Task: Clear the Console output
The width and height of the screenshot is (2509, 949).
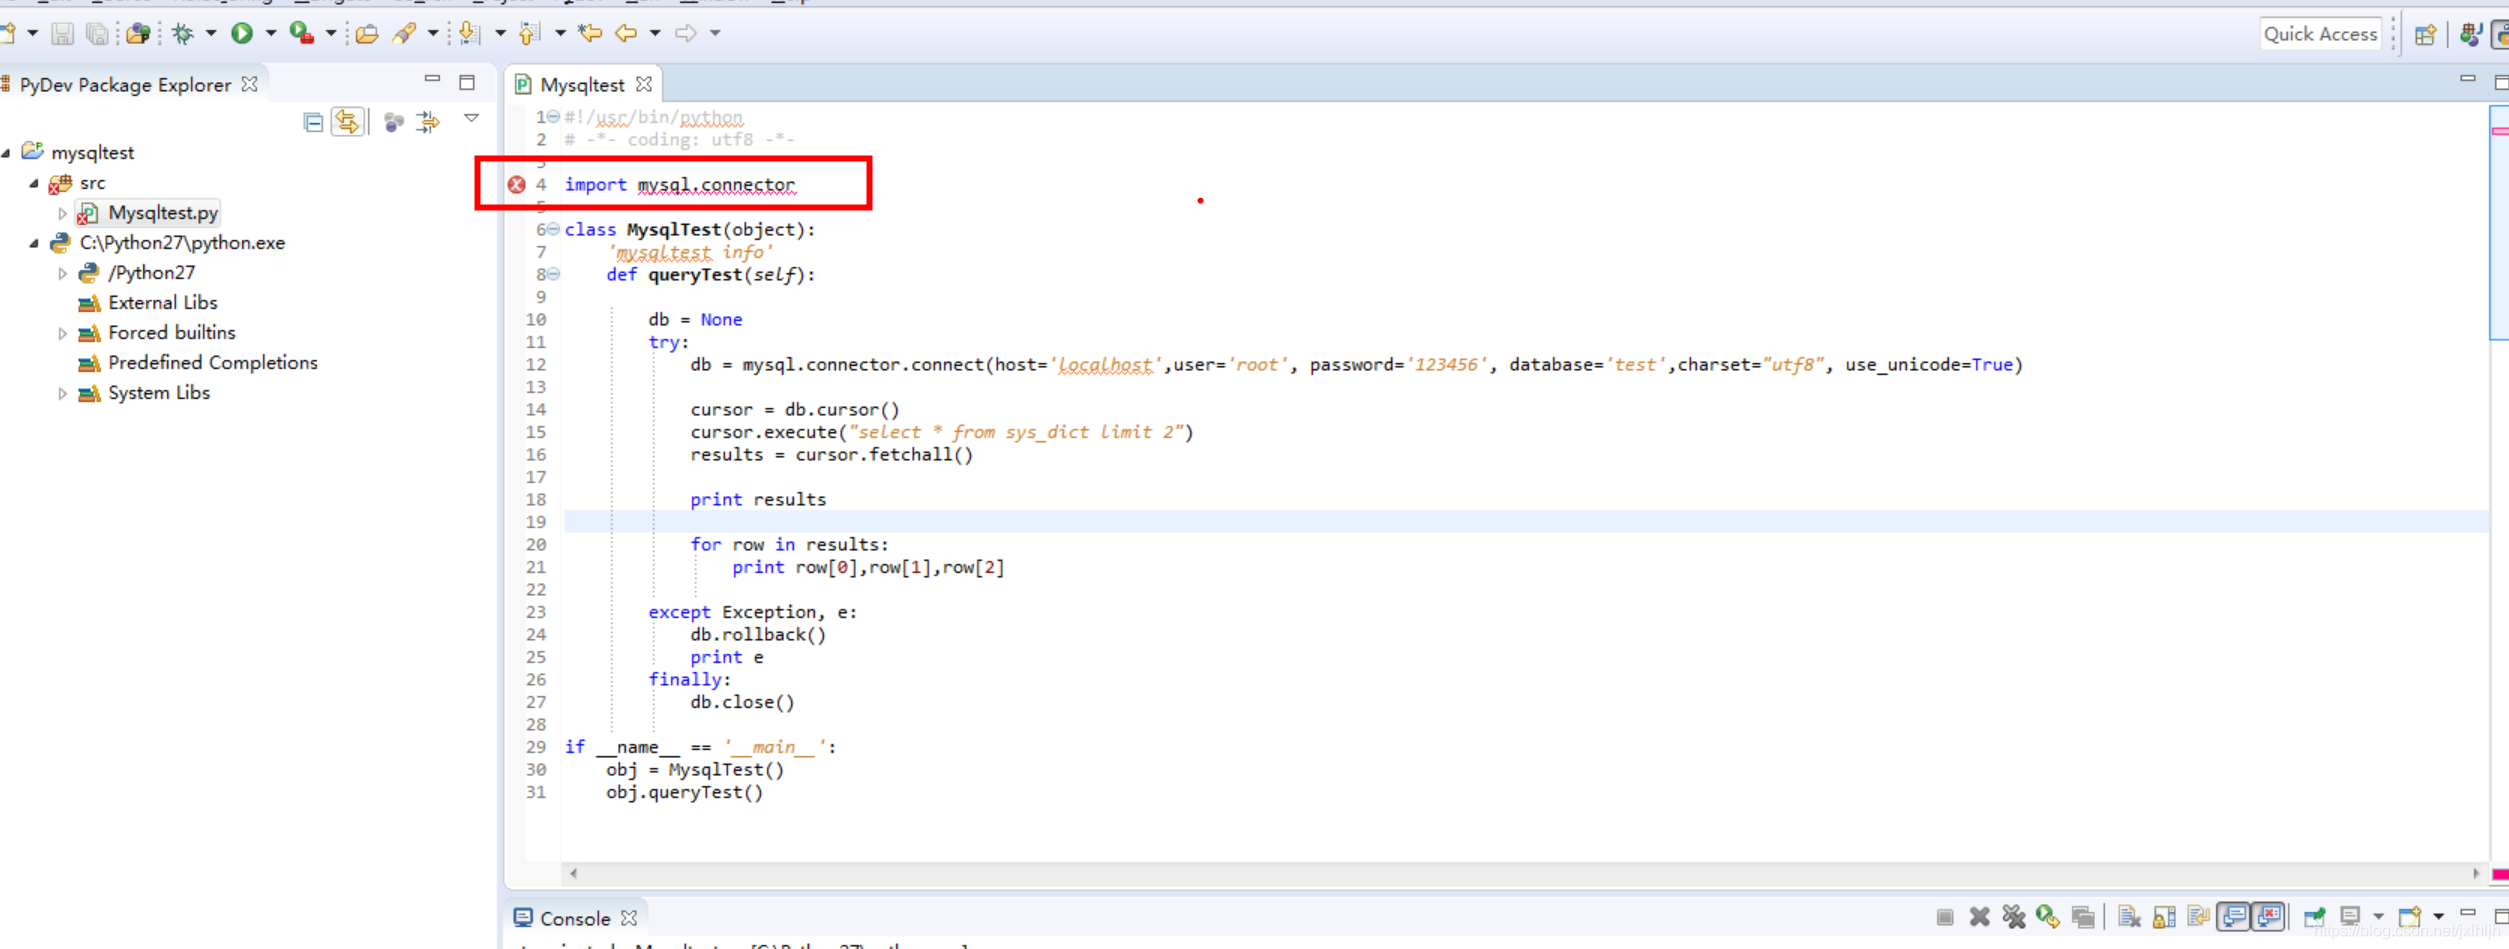Action: [x=2129, y=916]
